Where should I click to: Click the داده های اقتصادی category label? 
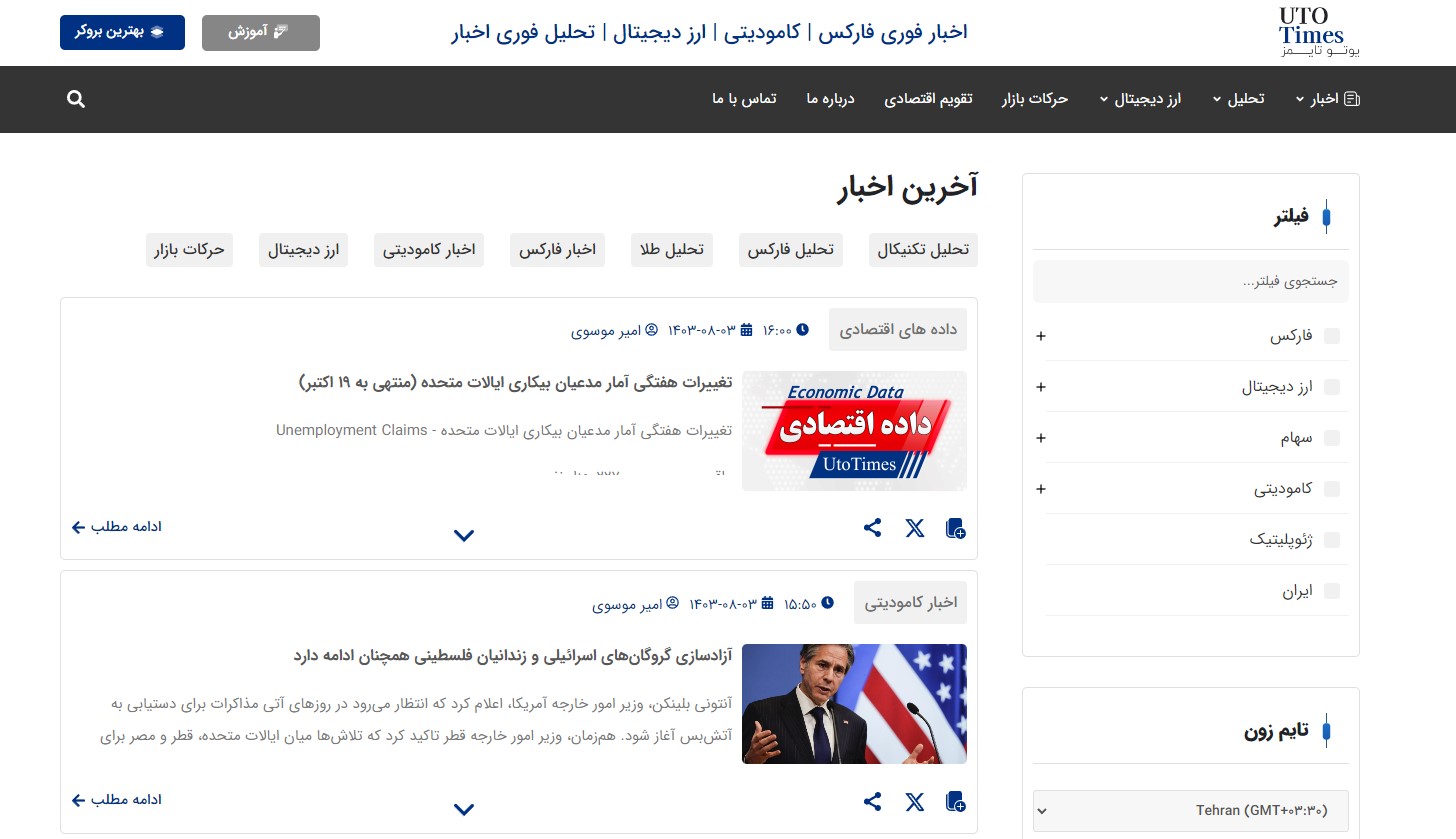pyautogui.click(x=898, y=329)
